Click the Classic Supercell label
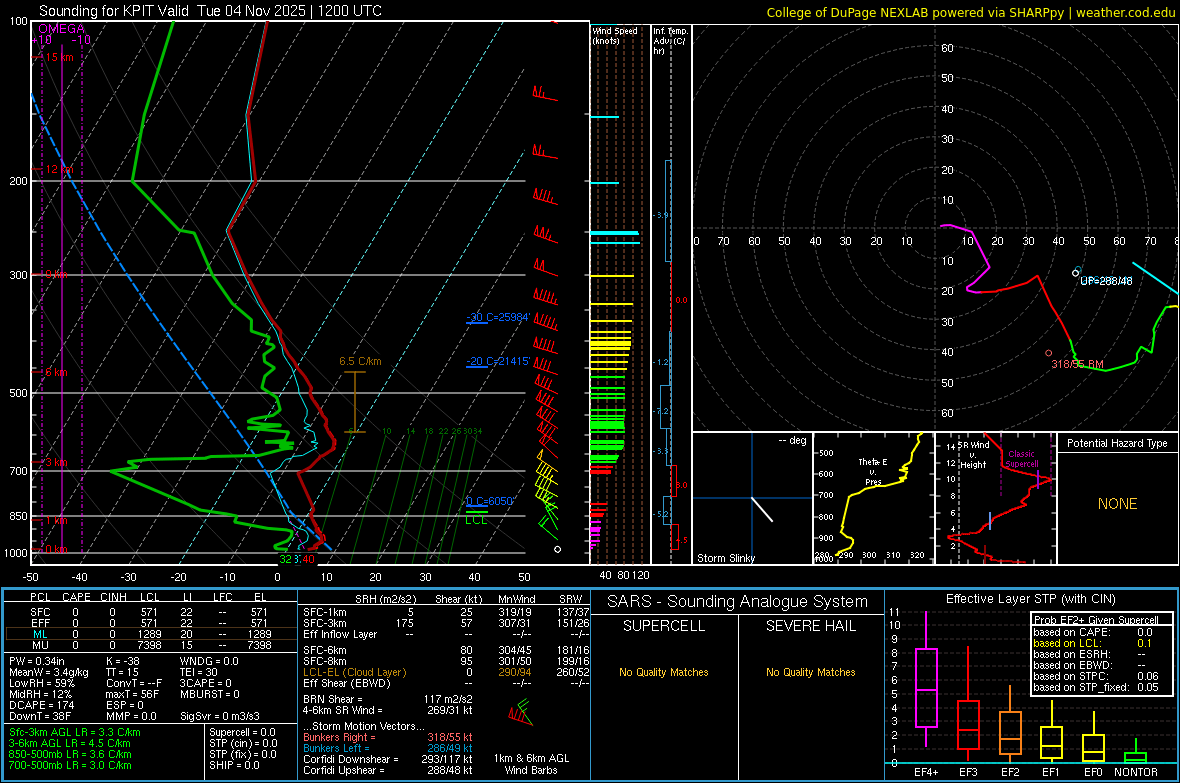Viewport: 1180px width, 783px height. (1021, 459)
